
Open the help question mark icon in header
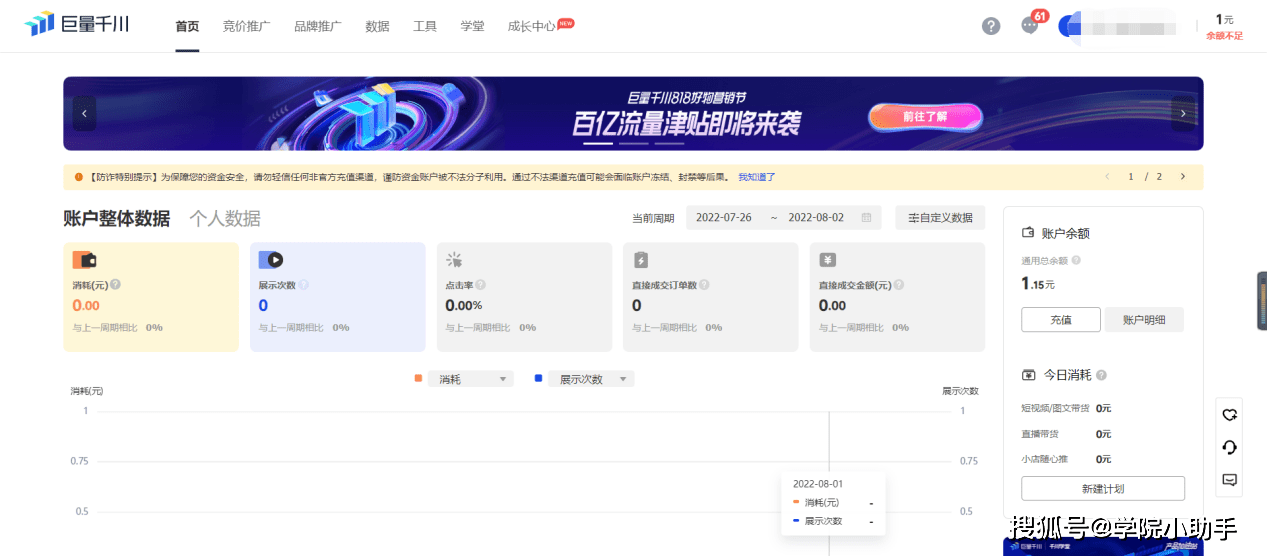(x=991, y=26)
